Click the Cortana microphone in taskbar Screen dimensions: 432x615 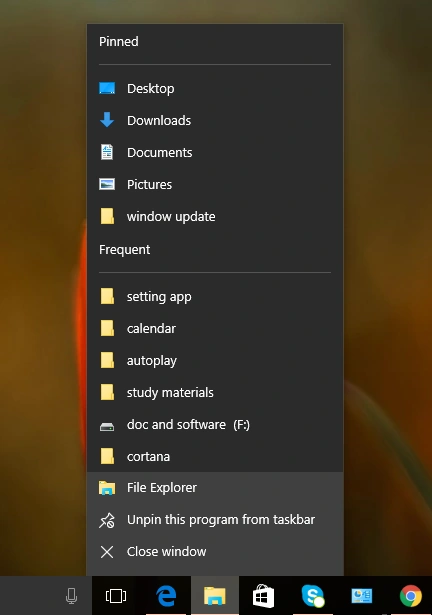point(71,596)
